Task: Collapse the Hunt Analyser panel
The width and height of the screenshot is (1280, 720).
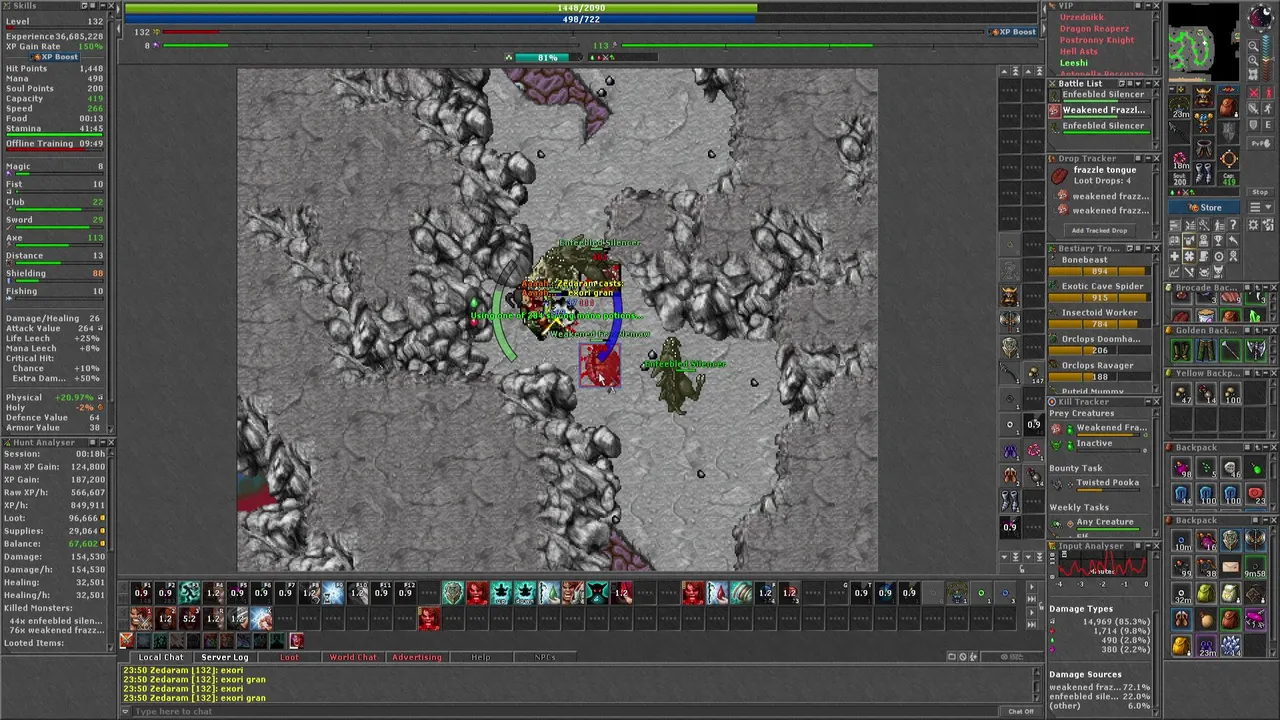Action: click(x=101, y=442)
